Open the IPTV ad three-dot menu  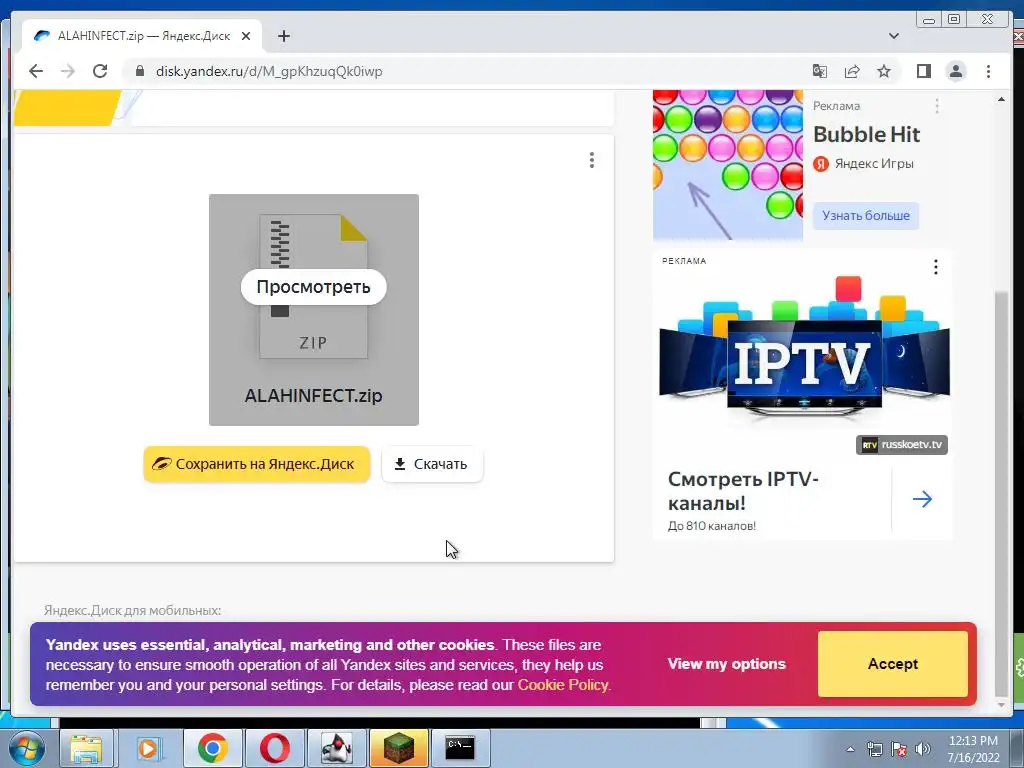[936, 266]
